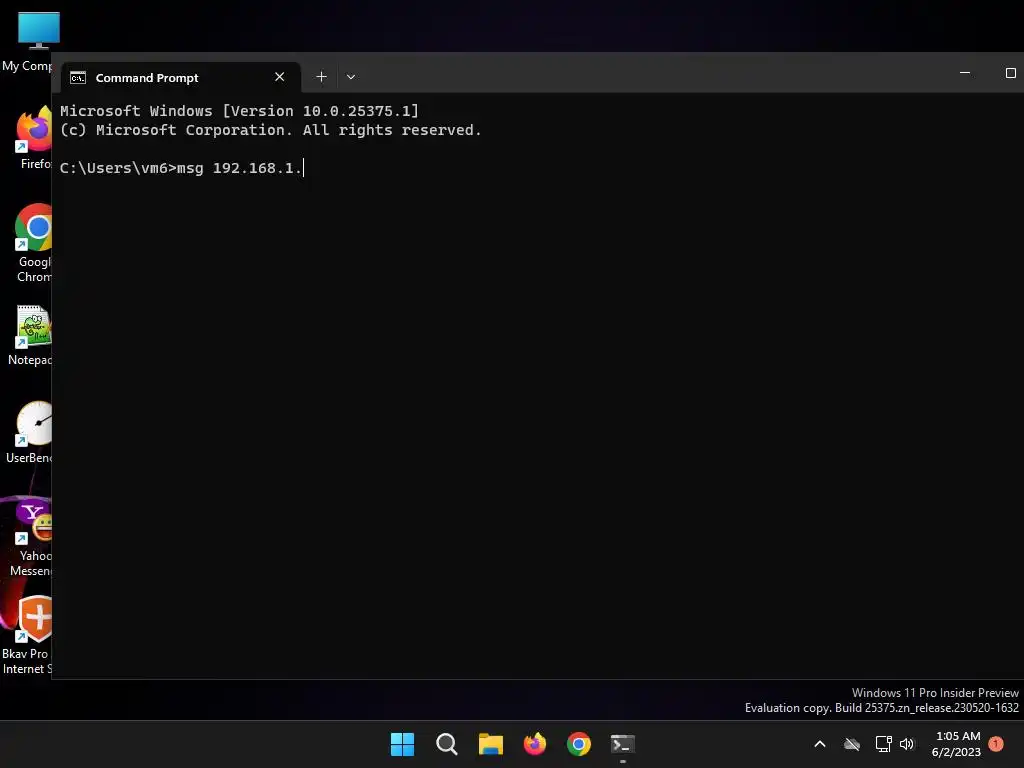
Task: Select the Terminal icon in the taskbar
Action: click(x=623, y=744)
